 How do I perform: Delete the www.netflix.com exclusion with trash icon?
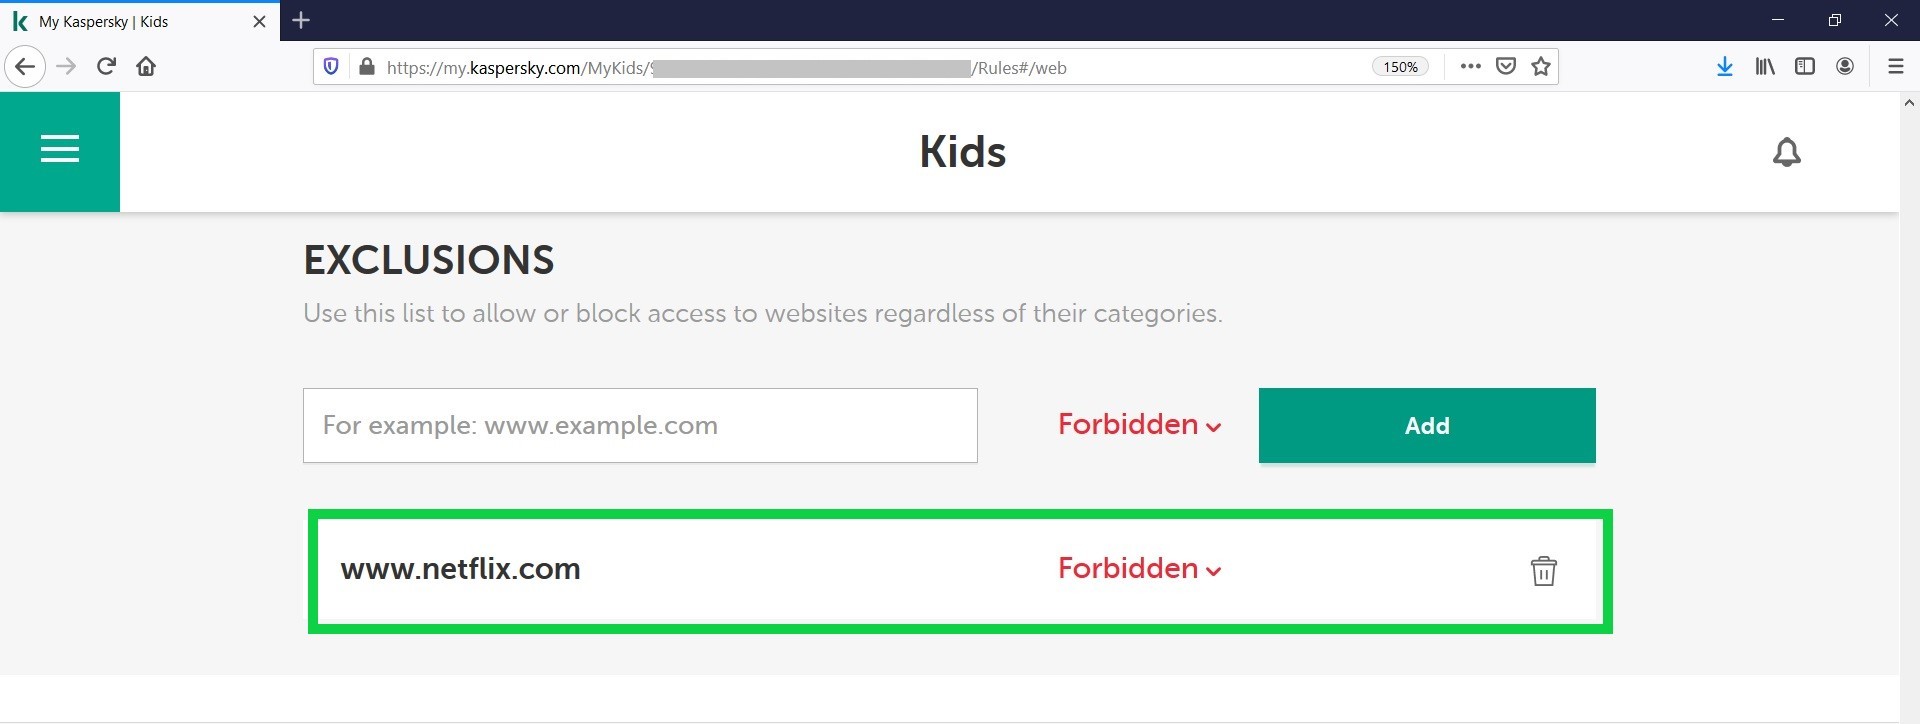point(1543,570)
